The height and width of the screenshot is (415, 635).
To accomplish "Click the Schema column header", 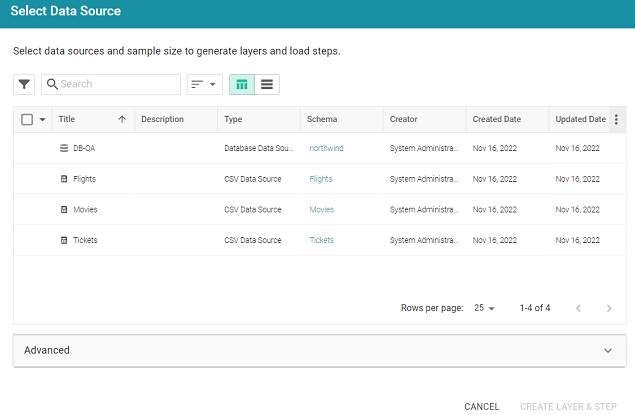I will [321, 120].
